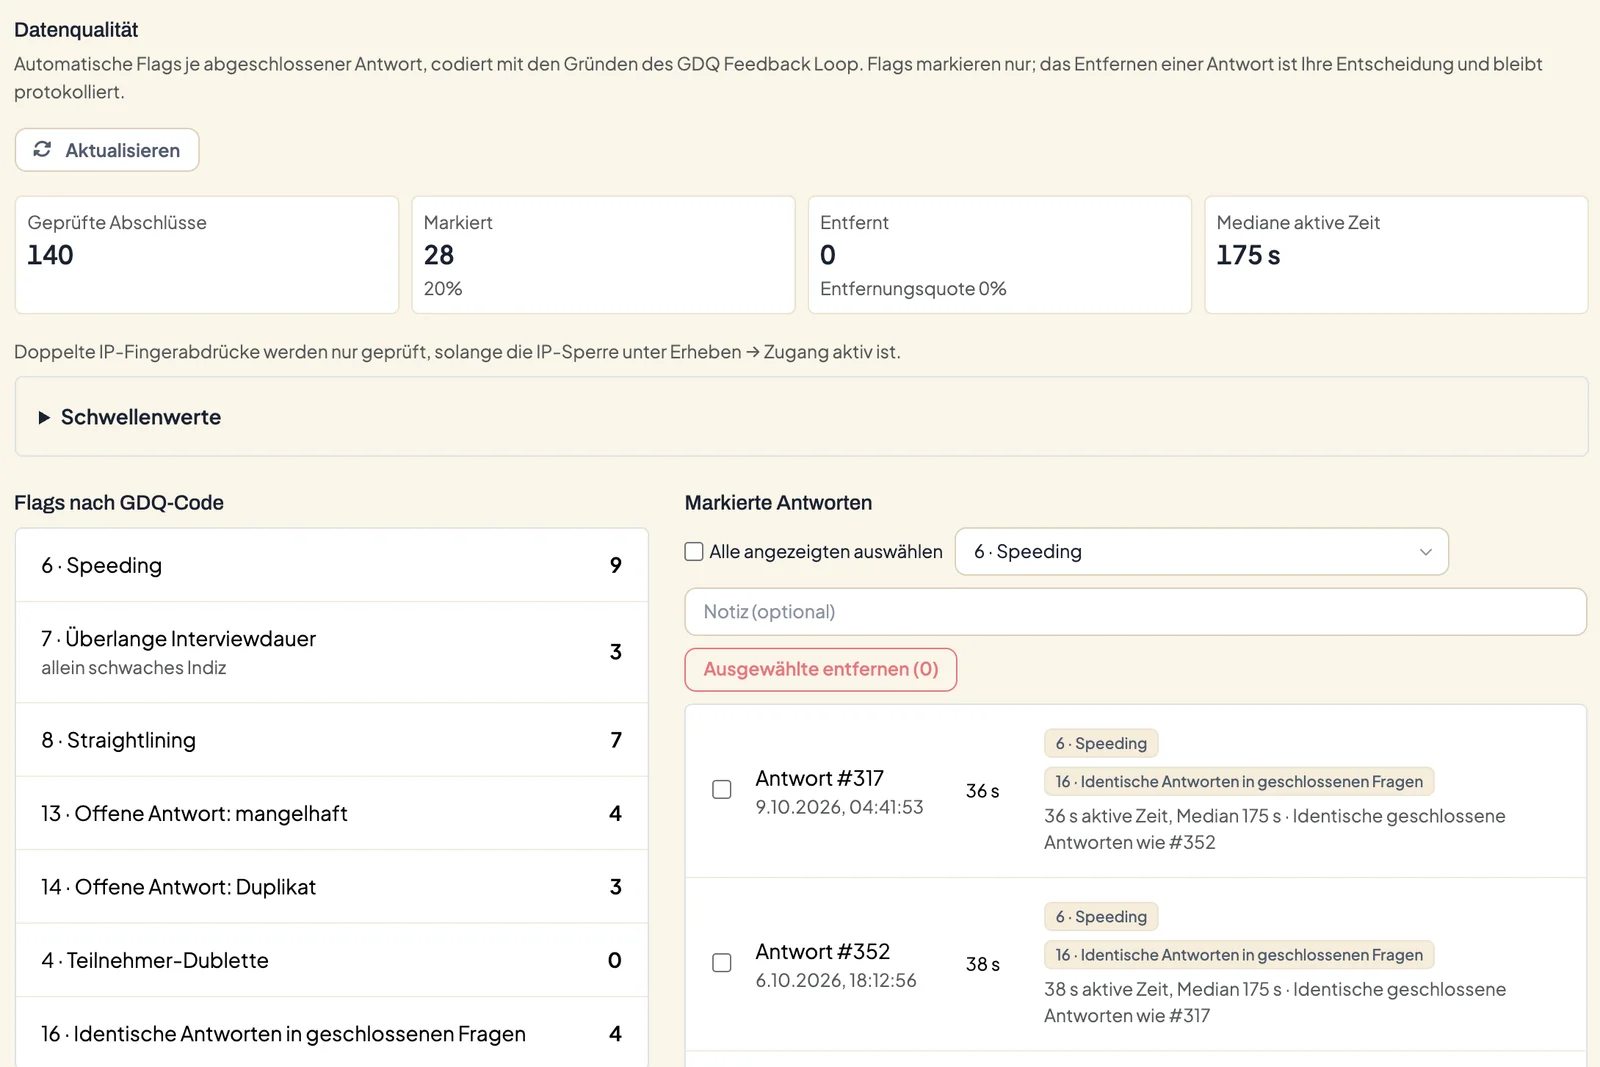Image resolution: width=1600 pixels, height=1067 pixels.
Task: Select the checkbox for Antwort #352
Action: (x=722, y=962)
